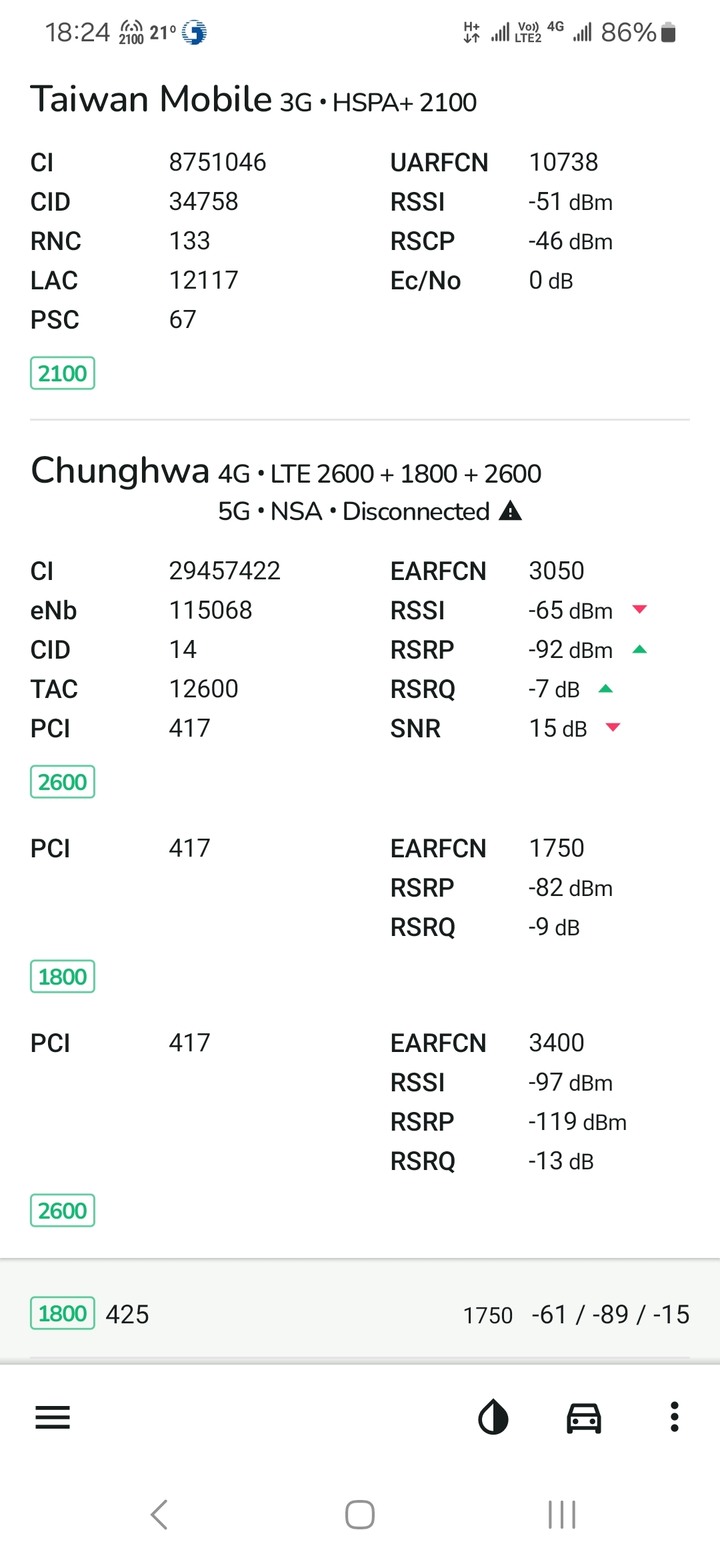Open the Taiwan Mobile 3G header
The height and width of the screenshot is (1560, 720).
(x=253, y=100)
